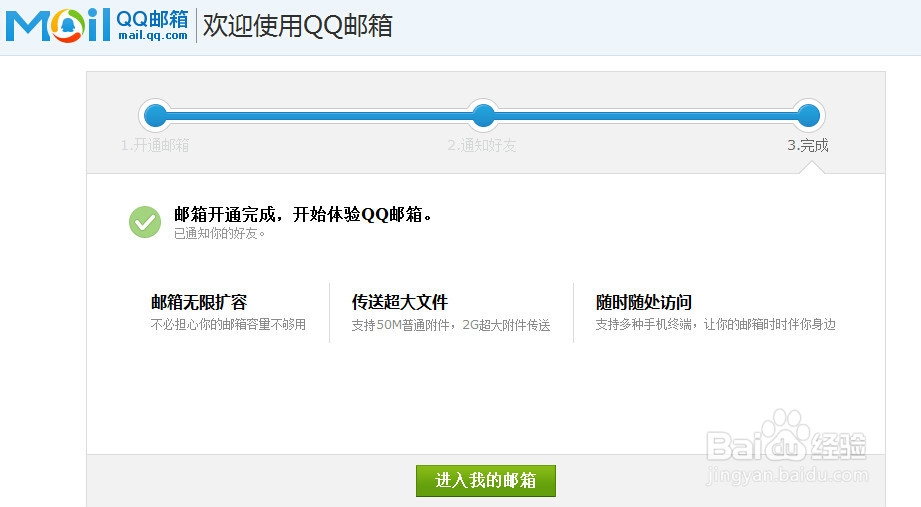This screenshot has width=921, height=507.
Task: Click the green 进入我的邮箱 button
Action: point(486,481)
